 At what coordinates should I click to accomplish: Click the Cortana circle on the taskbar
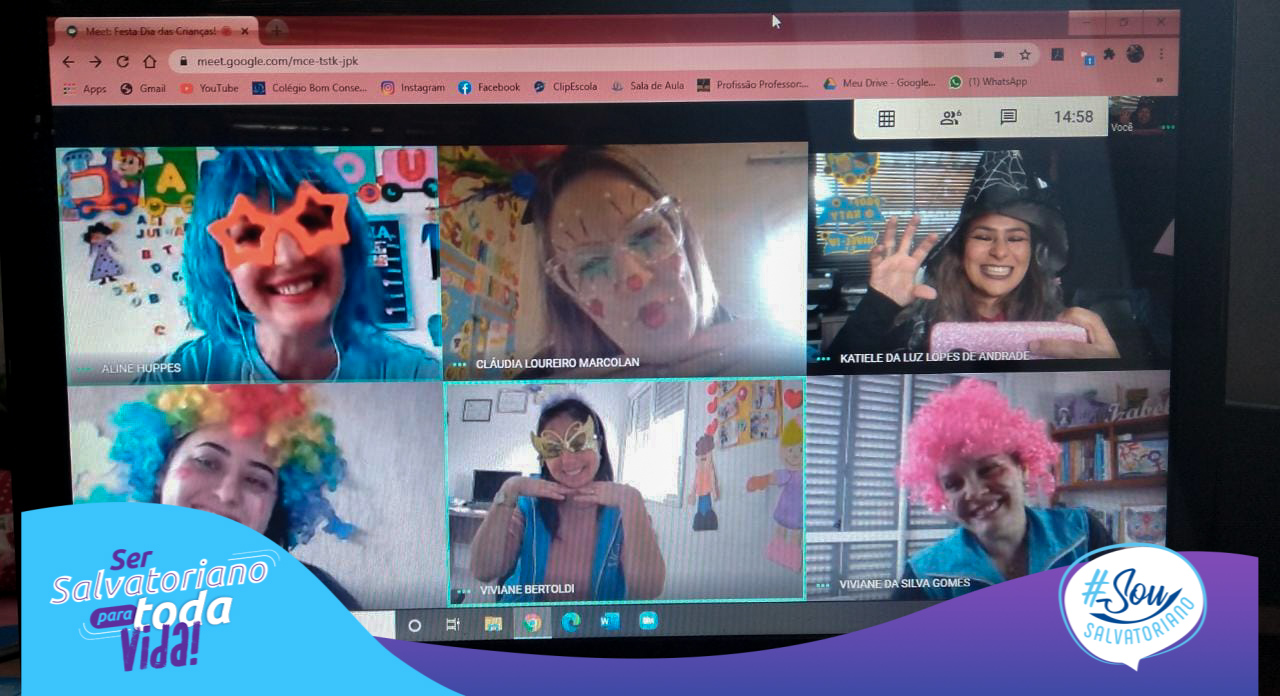(414, 625)
